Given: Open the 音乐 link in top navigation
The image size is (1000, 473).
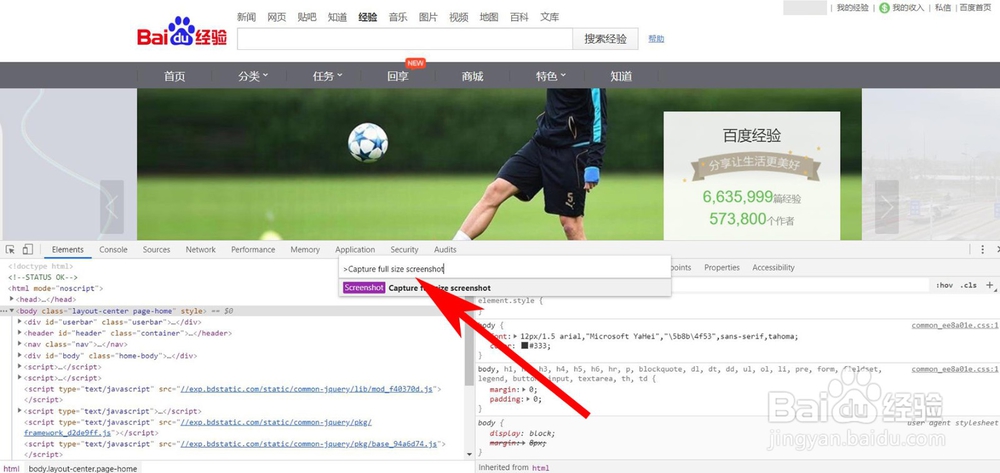Looking at the screenshot, I should (398, 17).
